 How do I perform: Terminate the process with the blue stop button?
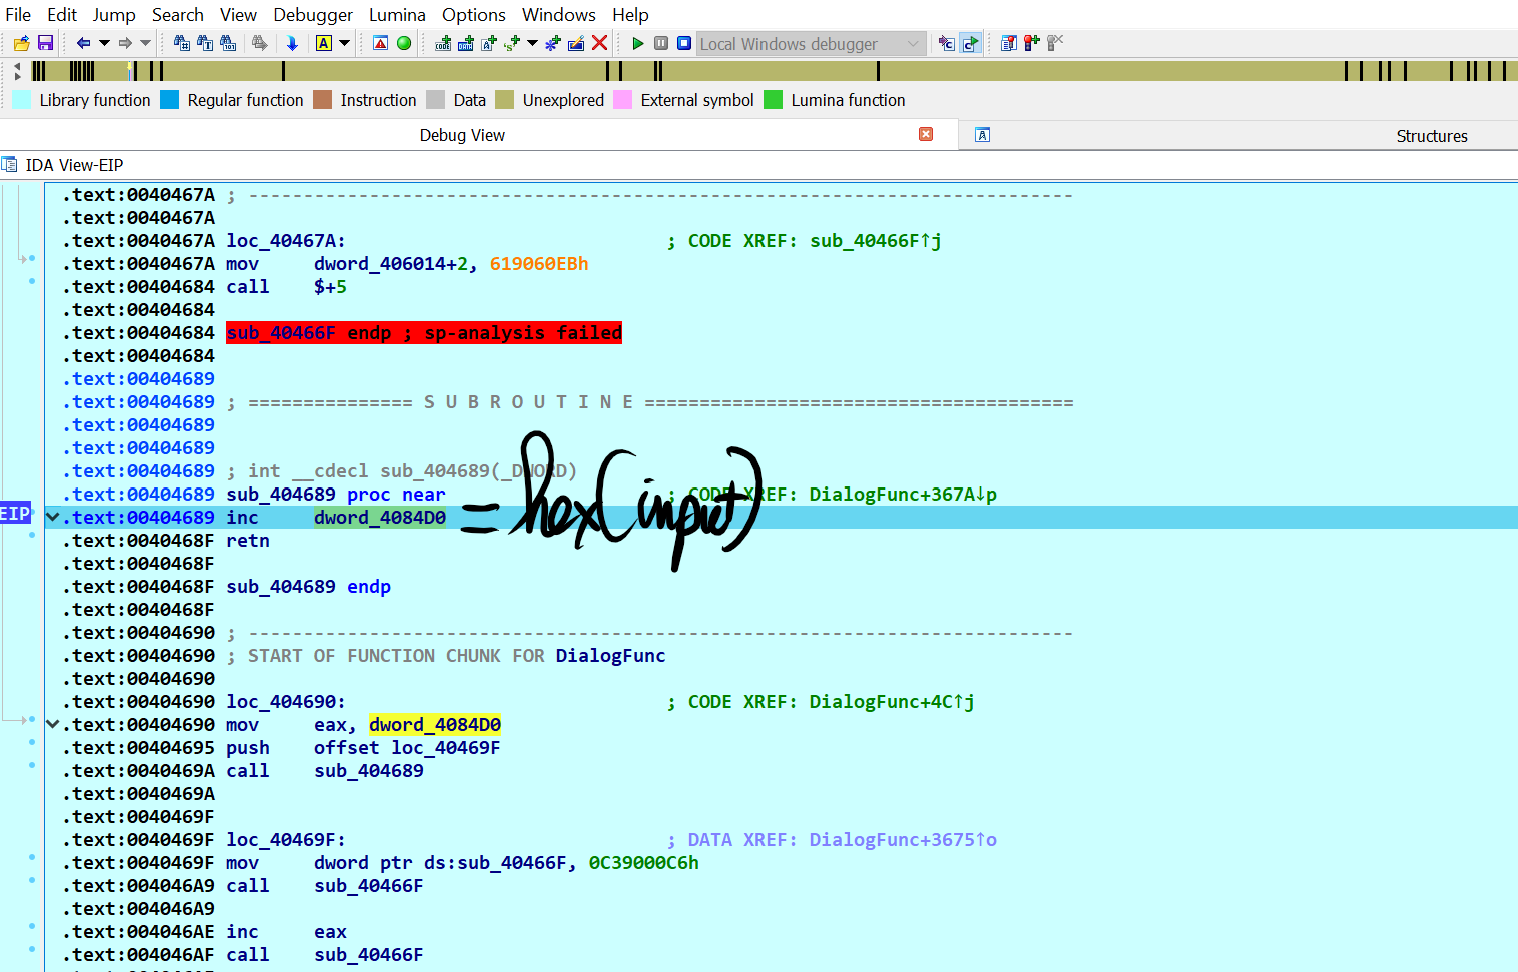coord(684,43)
